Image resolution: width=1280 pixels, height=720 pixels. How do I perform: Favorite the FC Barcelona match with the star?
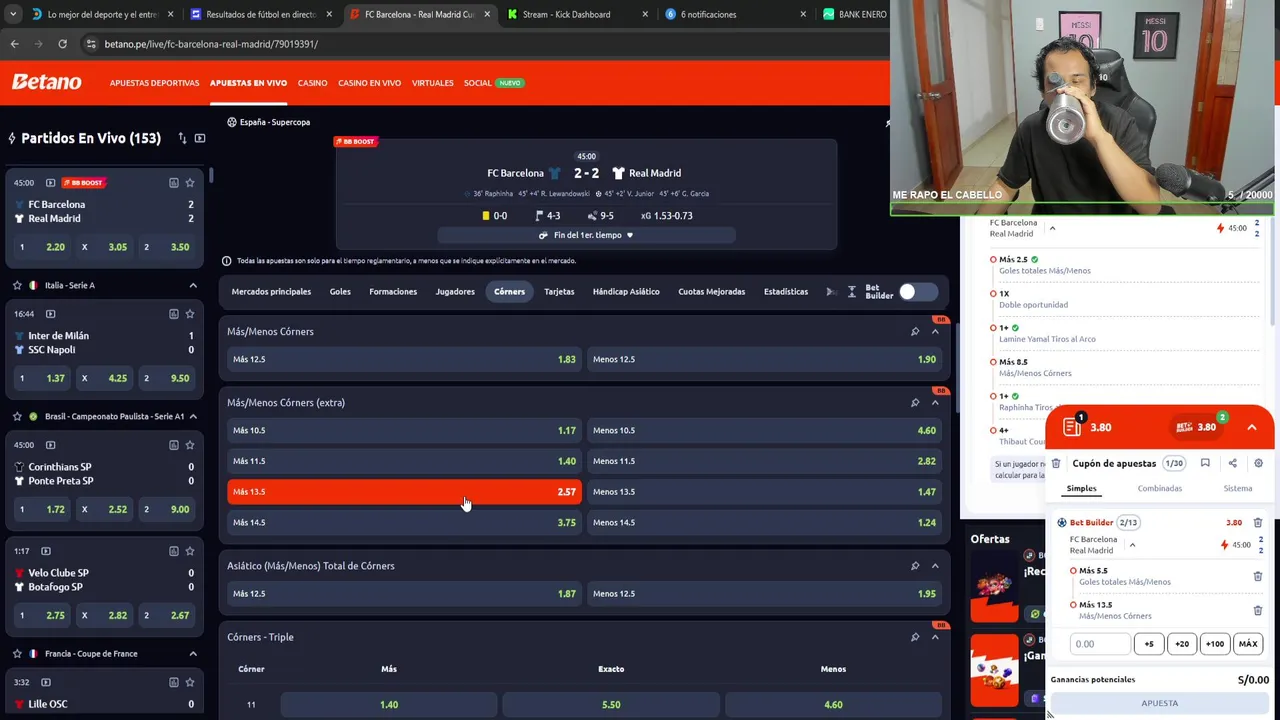(x=190, y=183)
